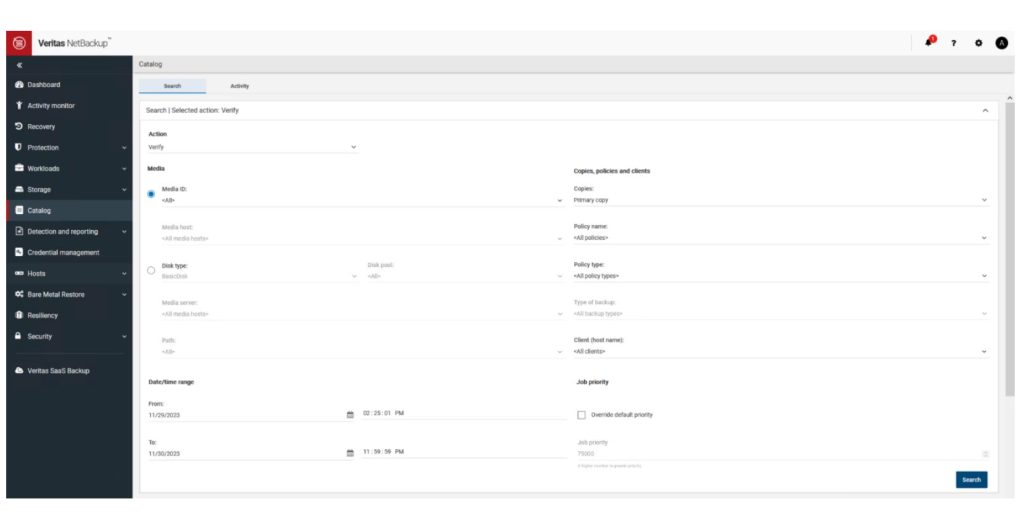
Task: Expand the Workloads submenu chevron
Action: pos(124,168)
